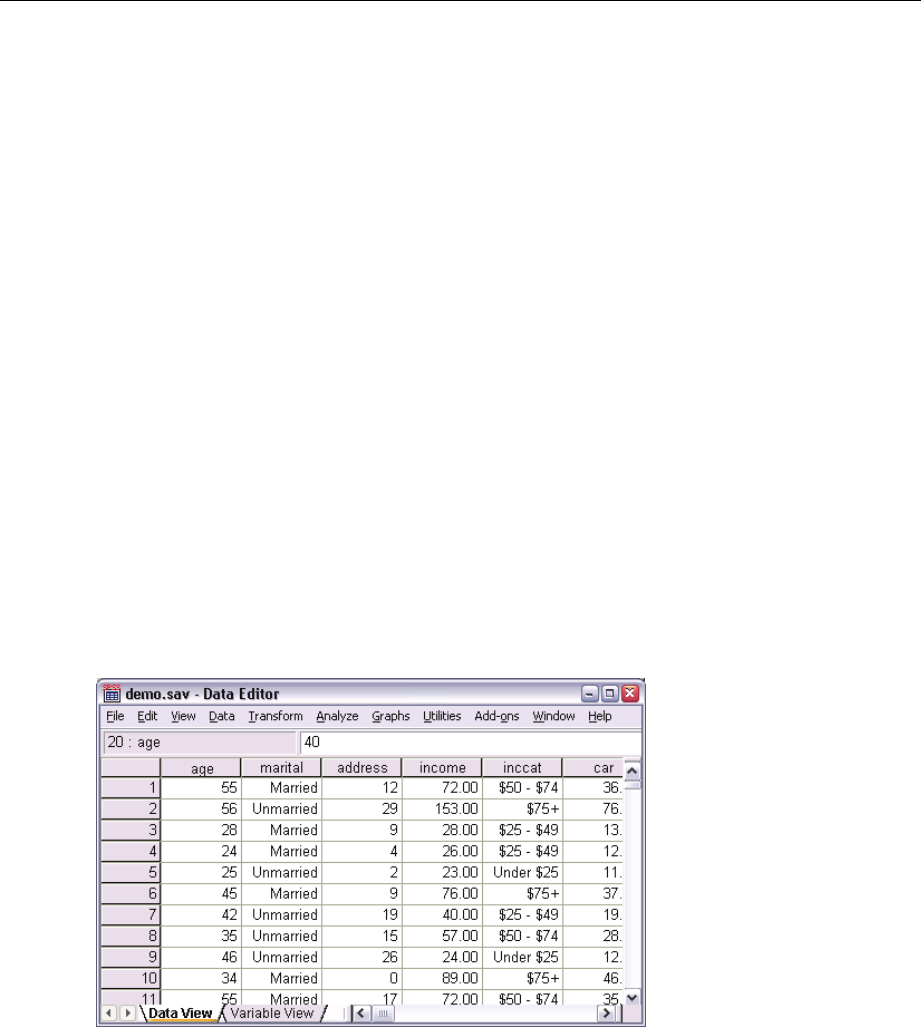The image size is (921, 1027).
Task: Select the address column header
Action: coord(362,768)
